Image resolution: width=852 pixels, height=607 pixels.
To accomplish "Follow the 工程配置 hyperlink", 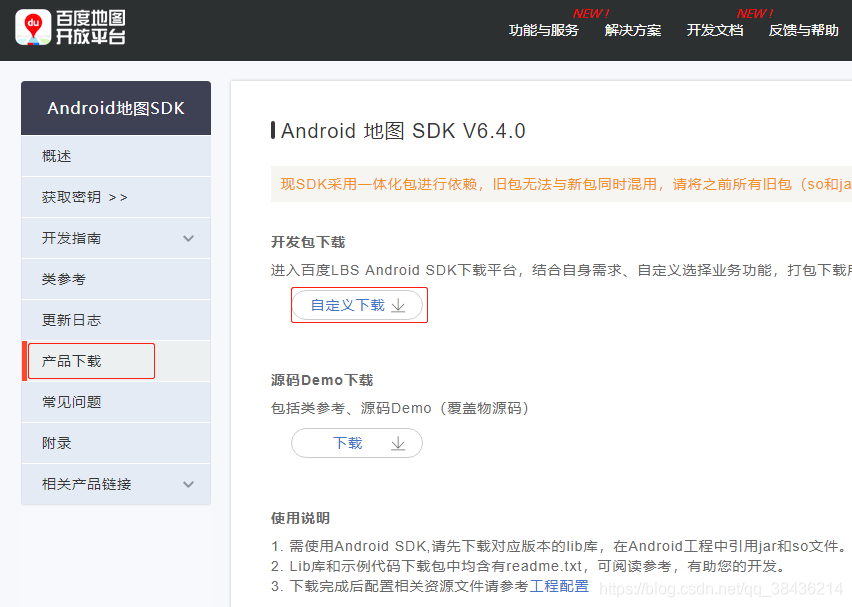I will click(559, 586).
